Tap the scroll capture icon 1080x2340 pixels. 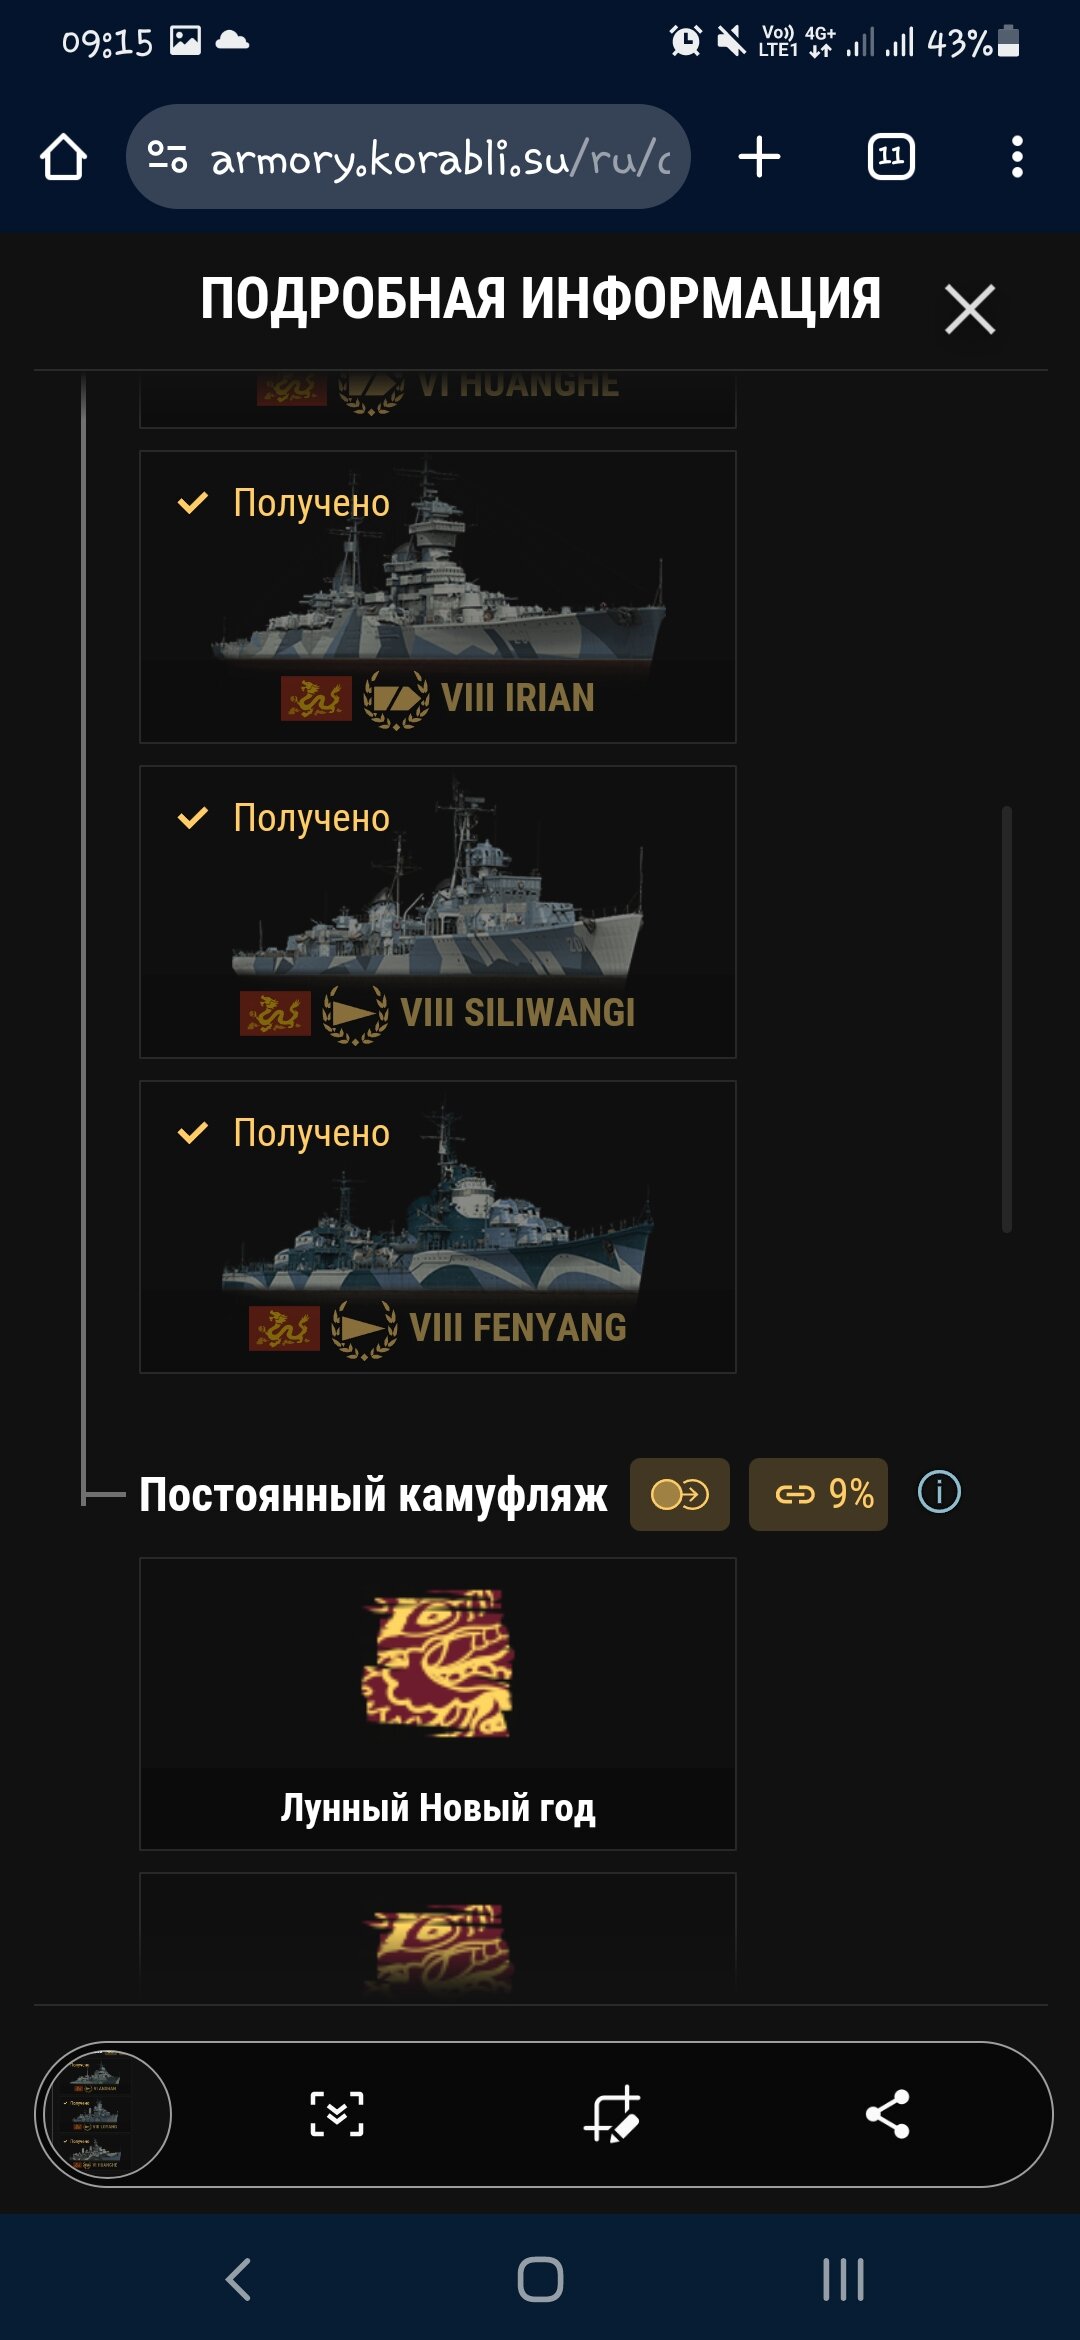click(337, 2114)
